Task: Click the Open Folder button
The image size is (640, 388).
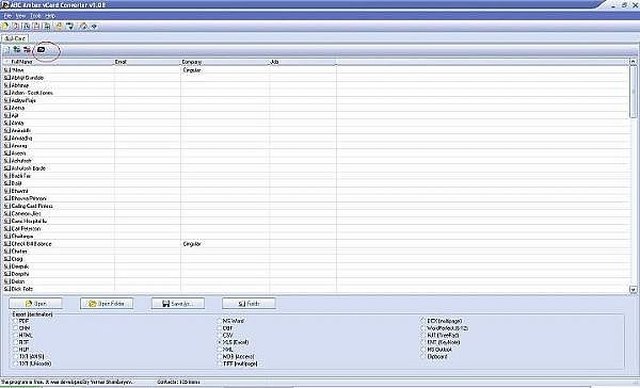Action: coord(107,304)
